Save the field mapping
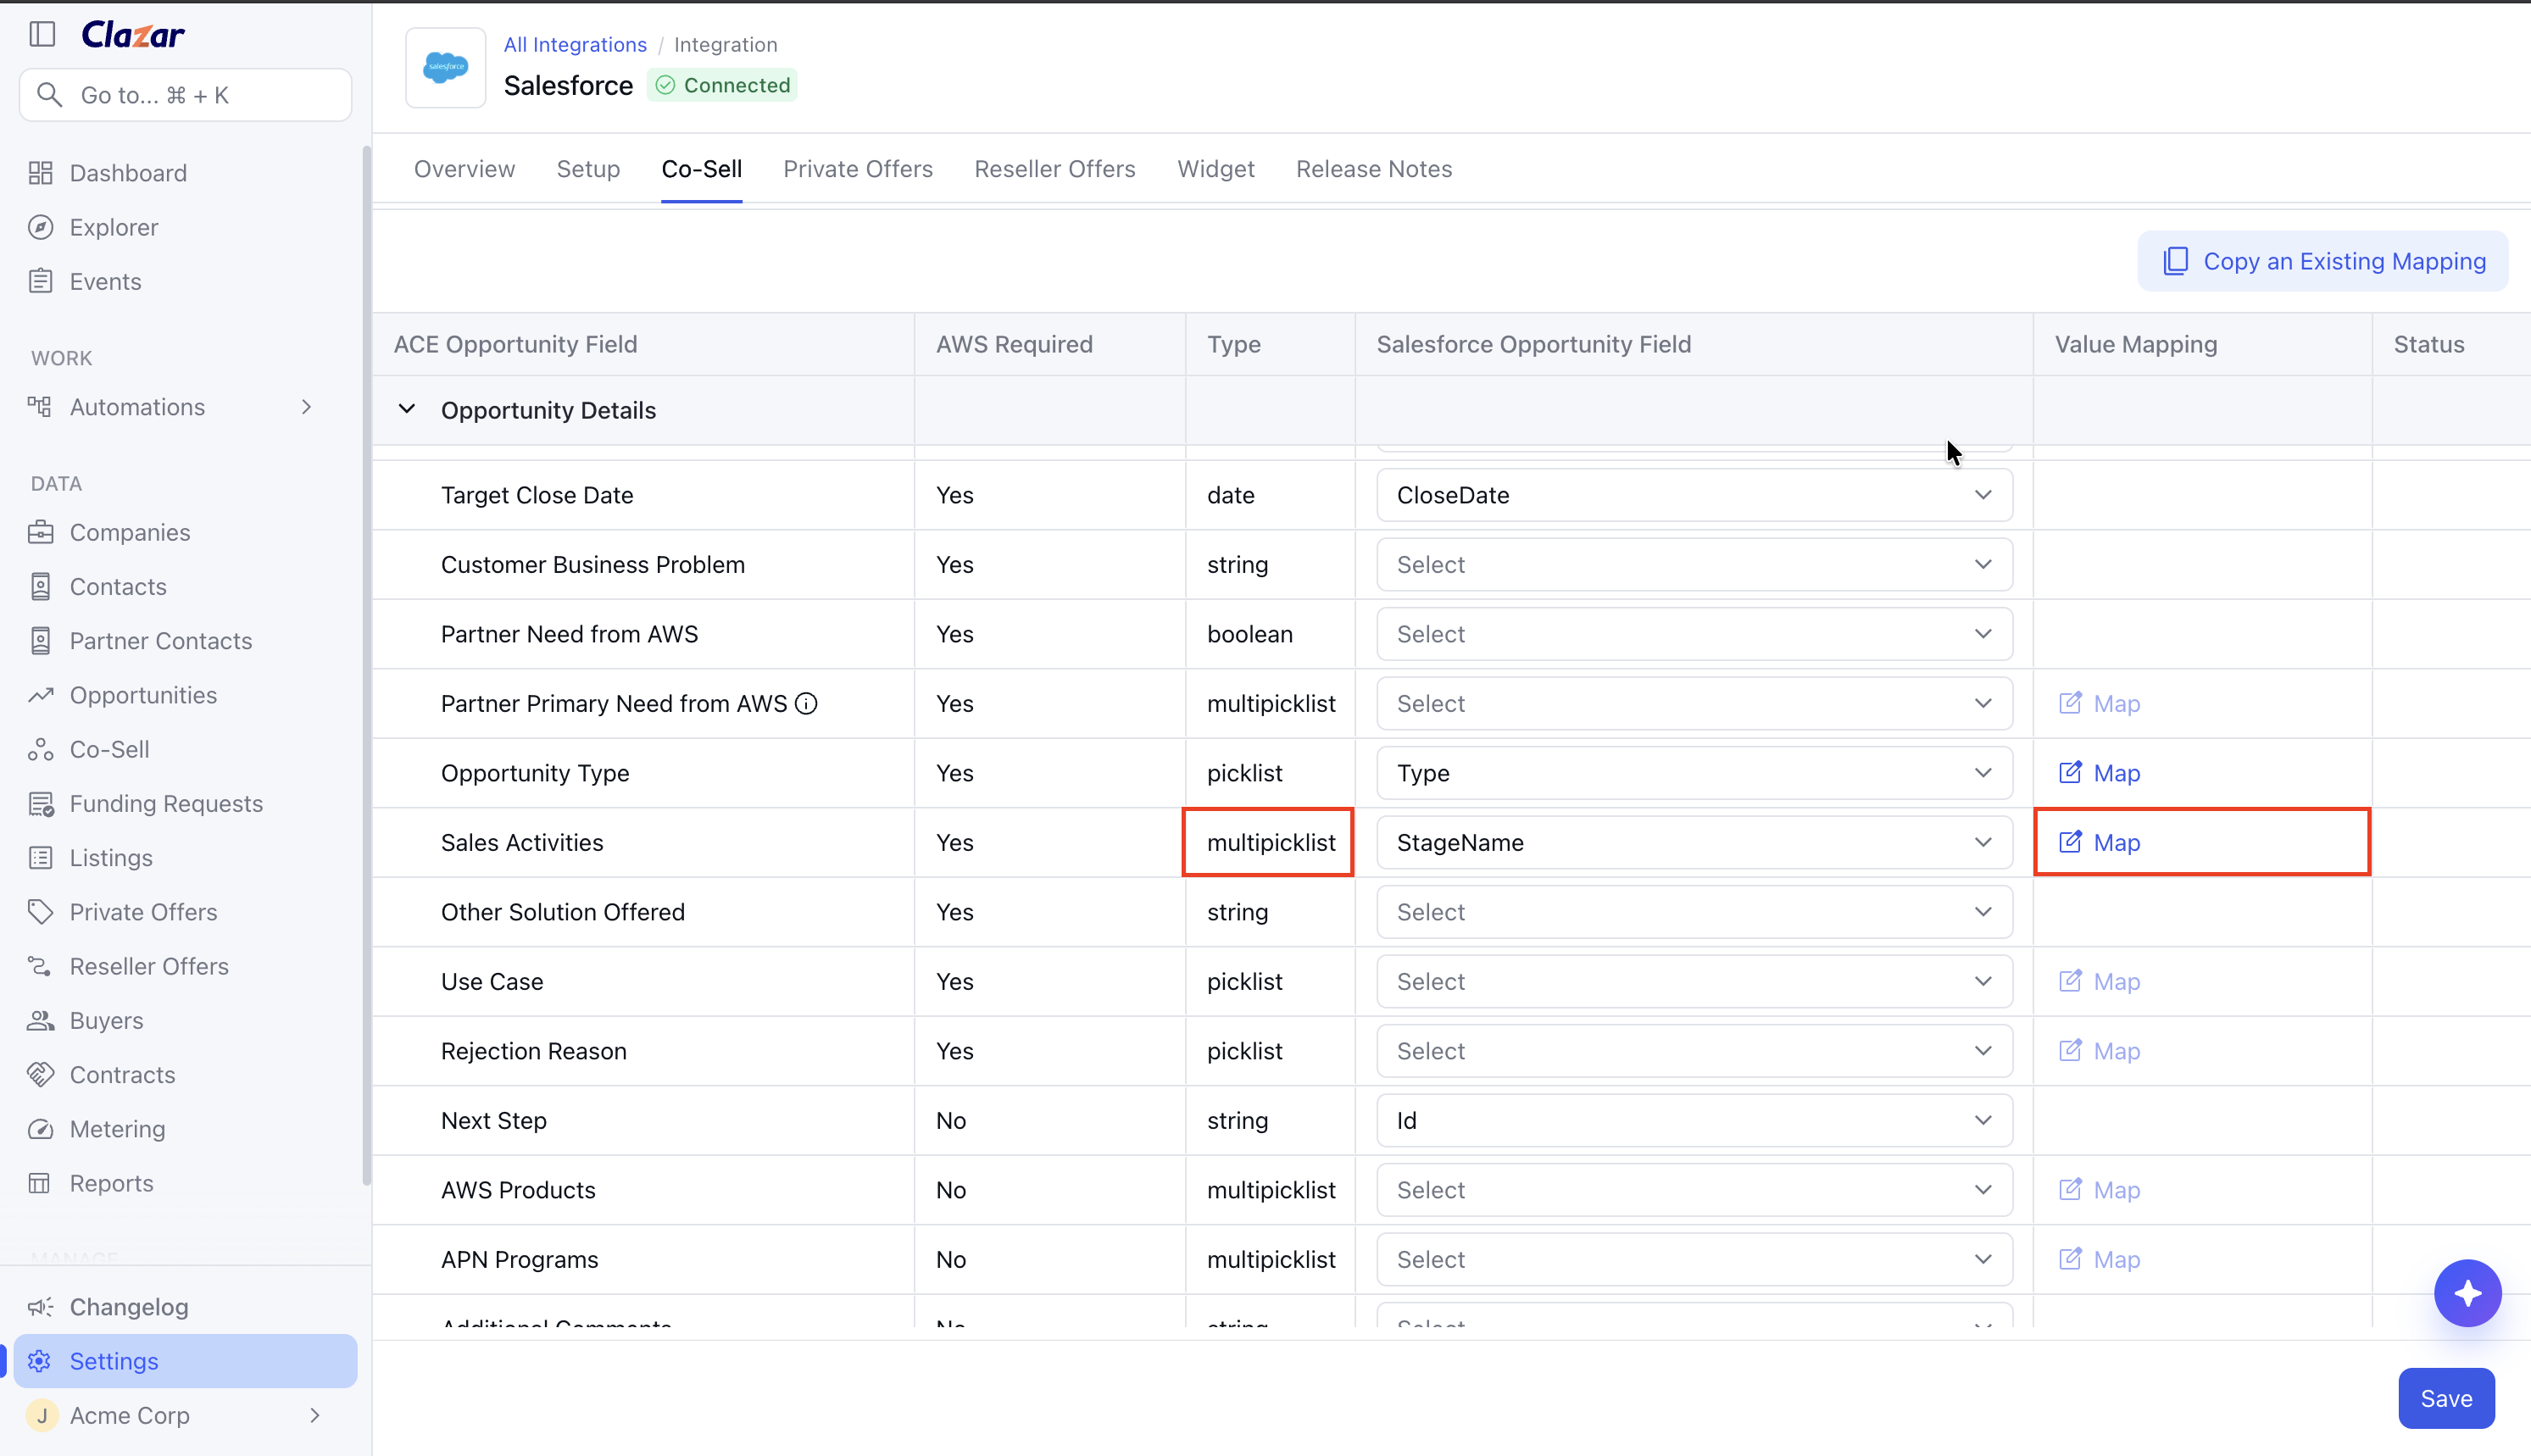The width and height of the screenshot is (2531, 1456). 2446,1398
